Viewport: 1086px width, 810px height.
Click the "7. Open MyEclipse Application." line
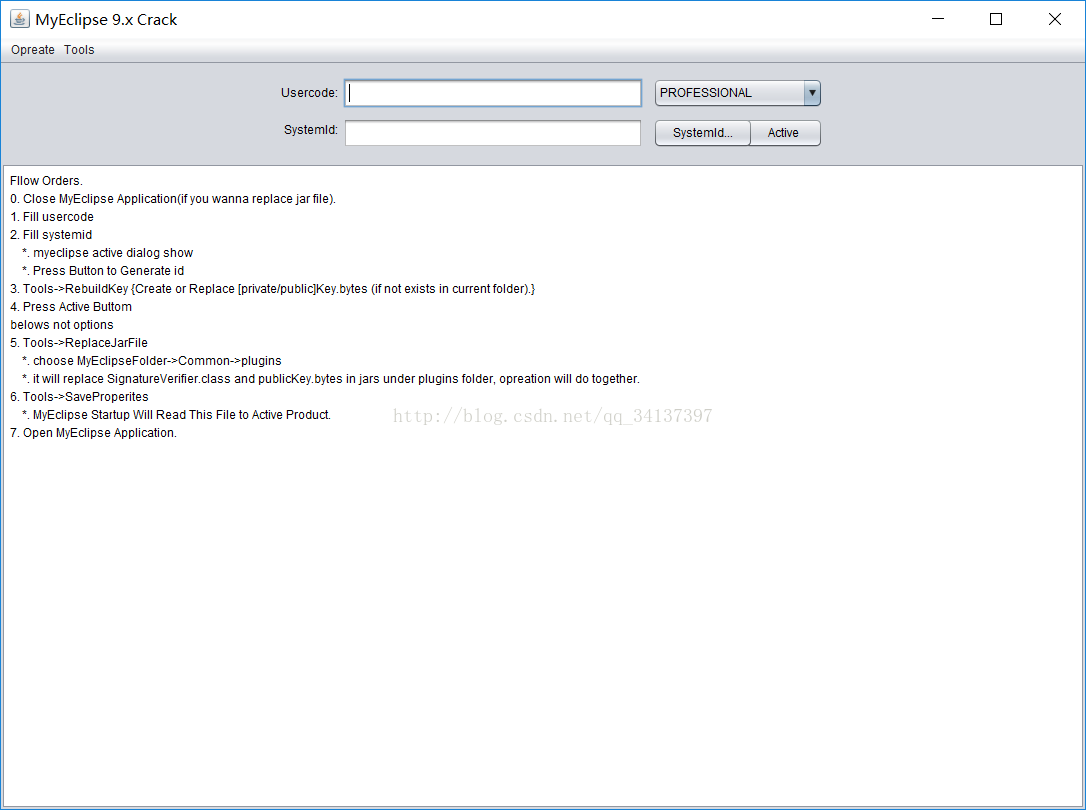pyautogui.click(x=94, y=433)
